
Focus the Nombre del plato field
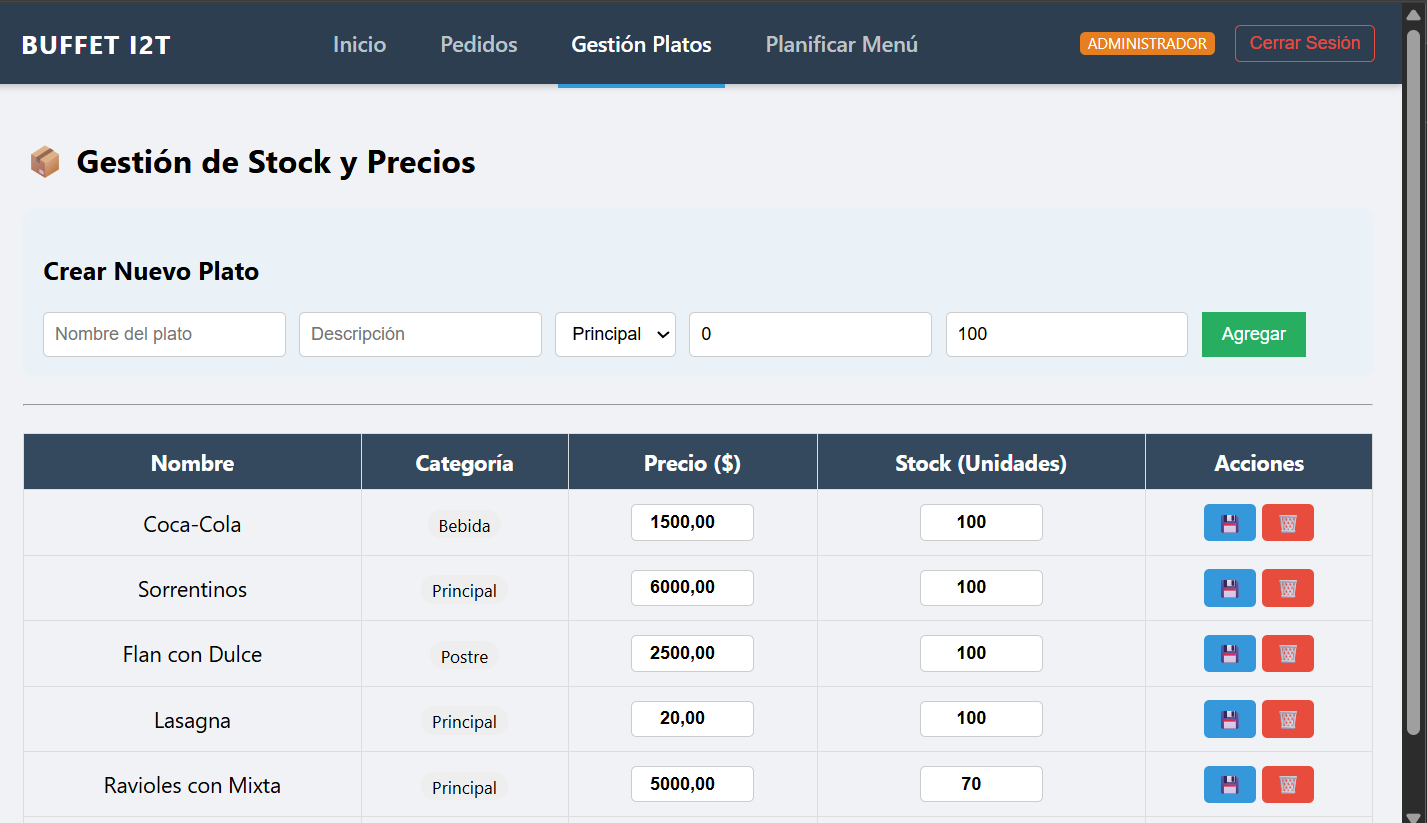coord(164,334)
